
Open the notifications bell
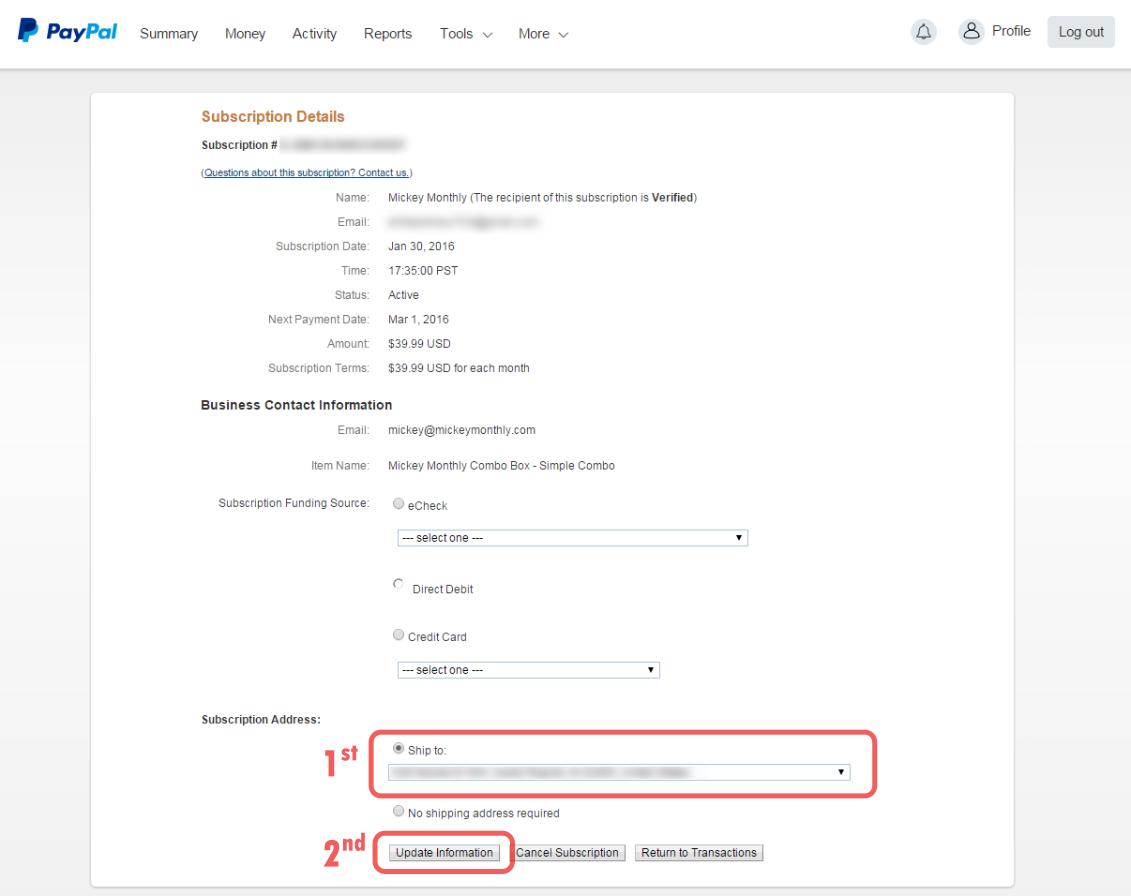pos(923,32)
